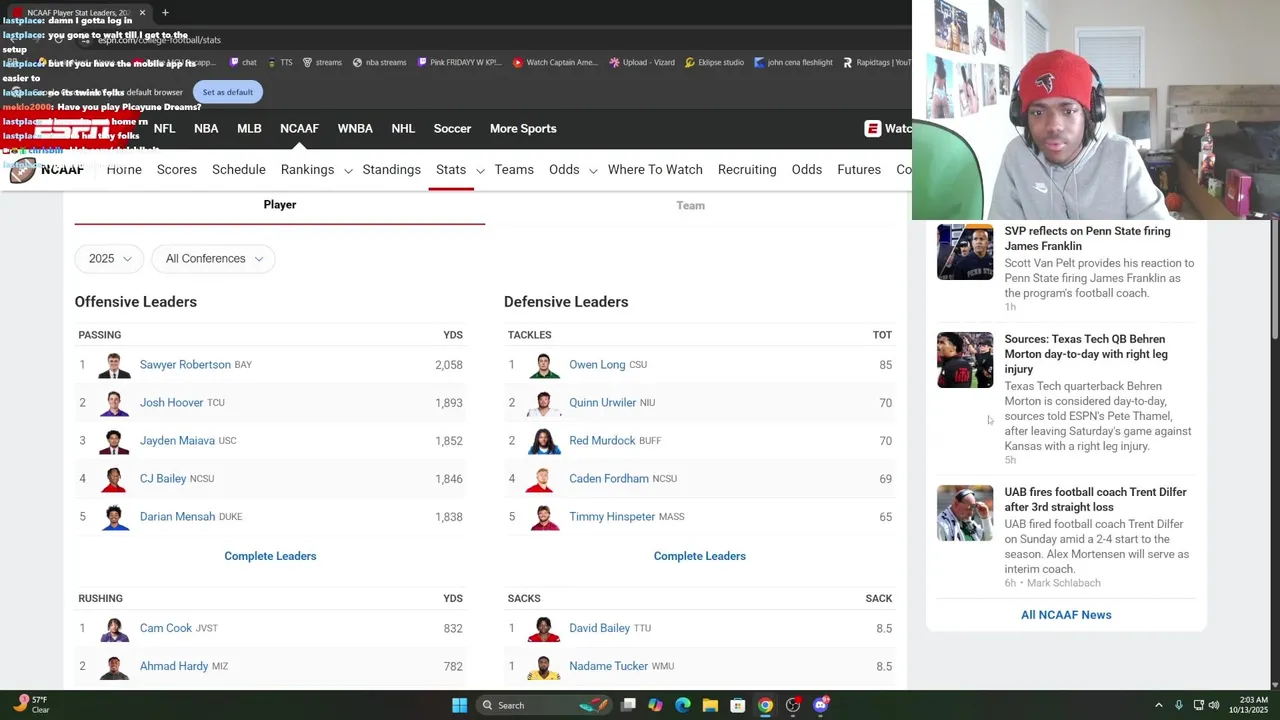Click the NCAAF football logo icon
The image size is (1280, 720).
23,170
